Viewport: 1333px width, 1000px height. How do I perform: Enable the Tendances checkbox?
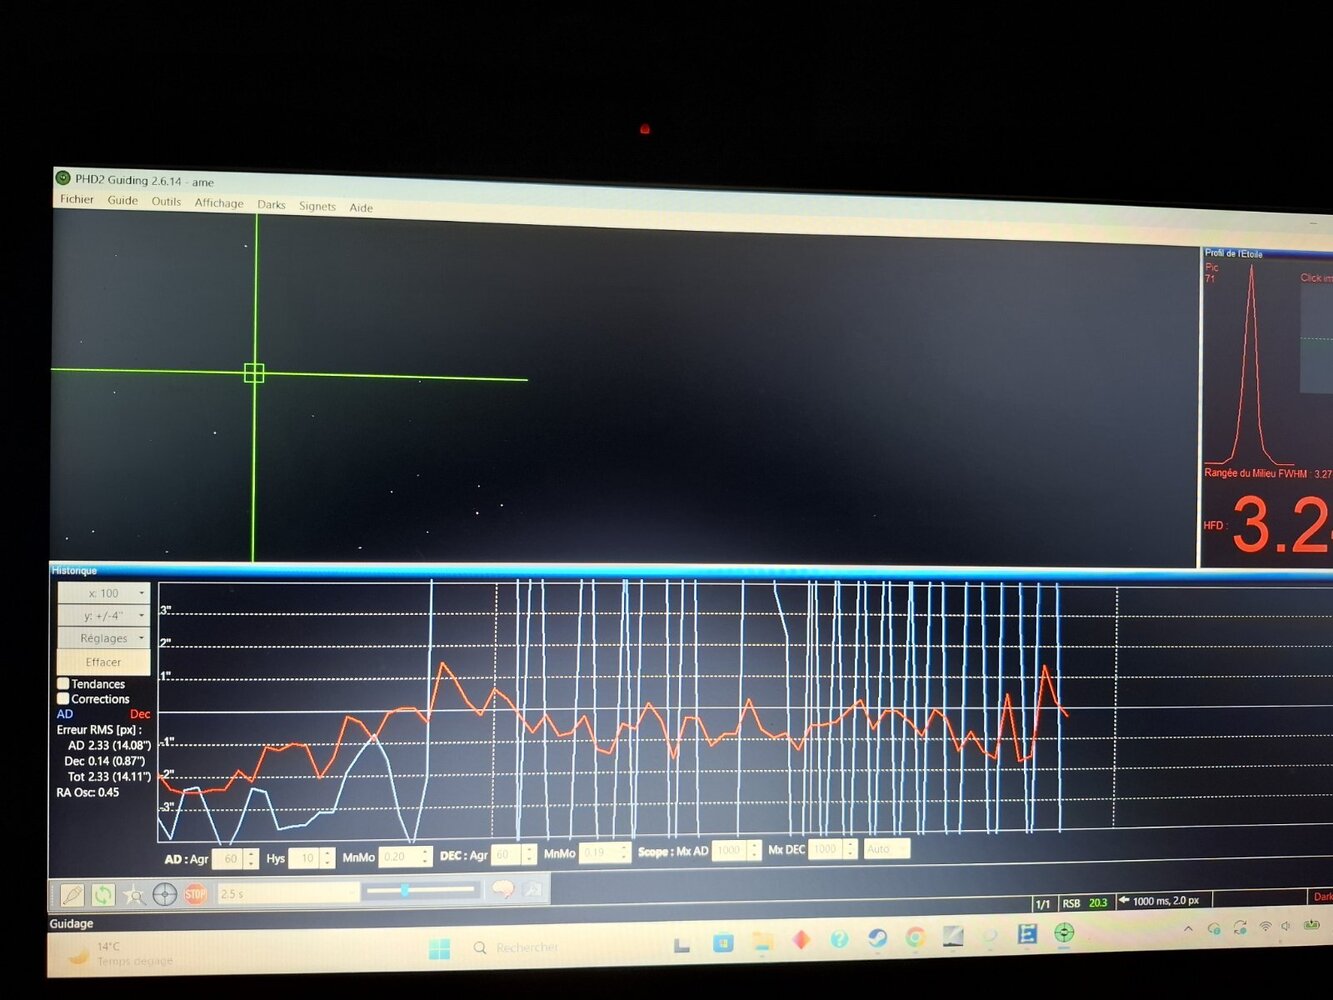point(63,683)
